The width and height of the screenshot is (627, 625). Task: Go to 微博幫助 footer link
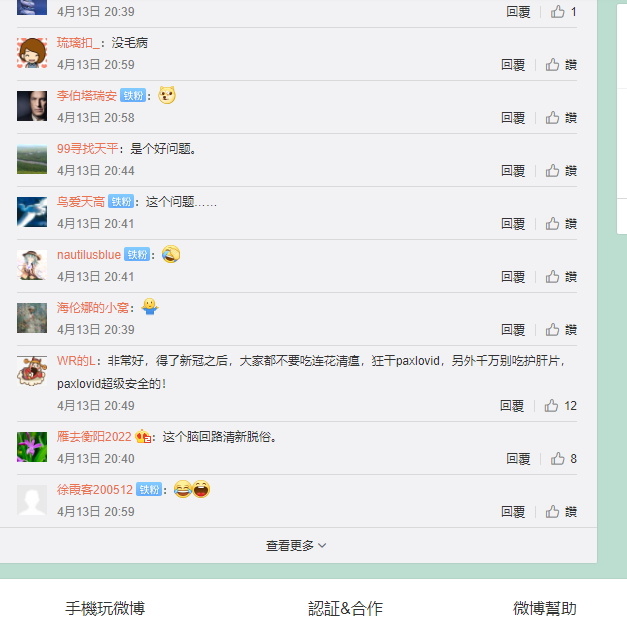pyautogui.click(x=545, y=609)
